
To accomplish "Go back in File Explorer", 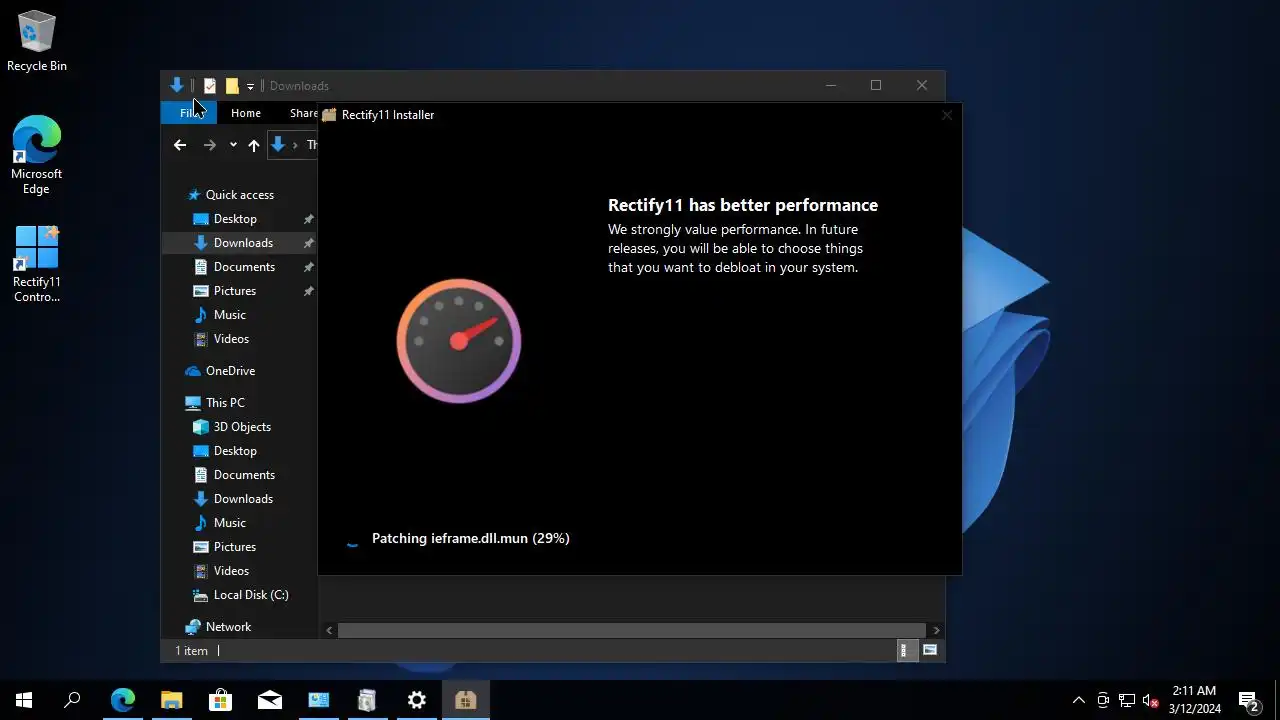I will click(x=180, y=145).
